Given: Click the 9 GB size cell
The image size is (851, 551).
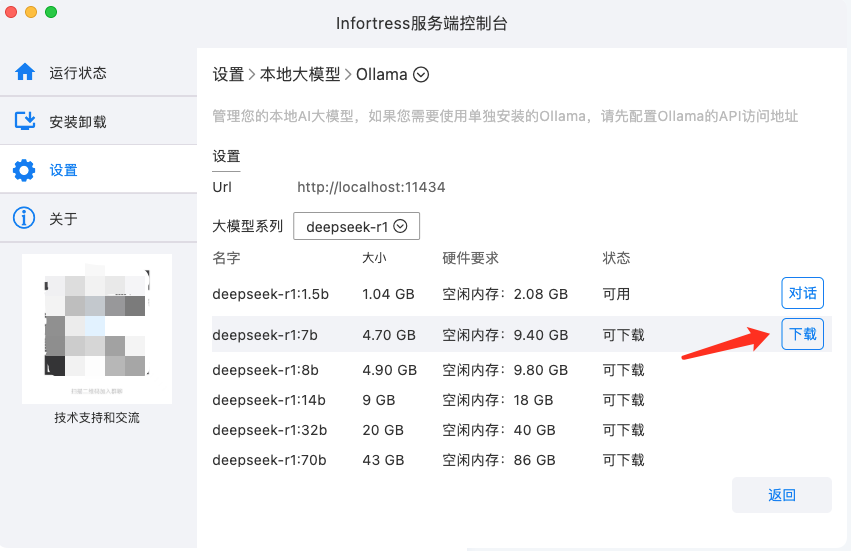Looking at the screenshot, I should [379, 400].
